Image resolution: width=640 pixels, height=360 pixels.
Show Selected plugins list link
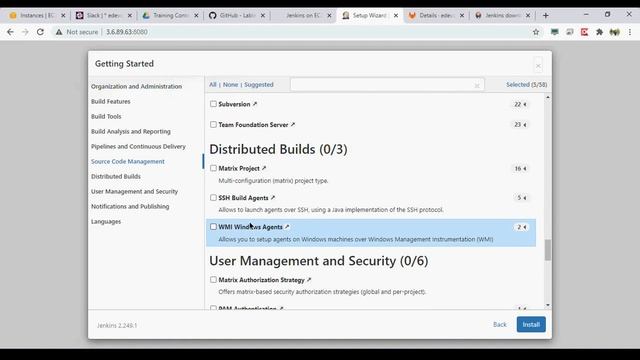(x=527, y=84)
